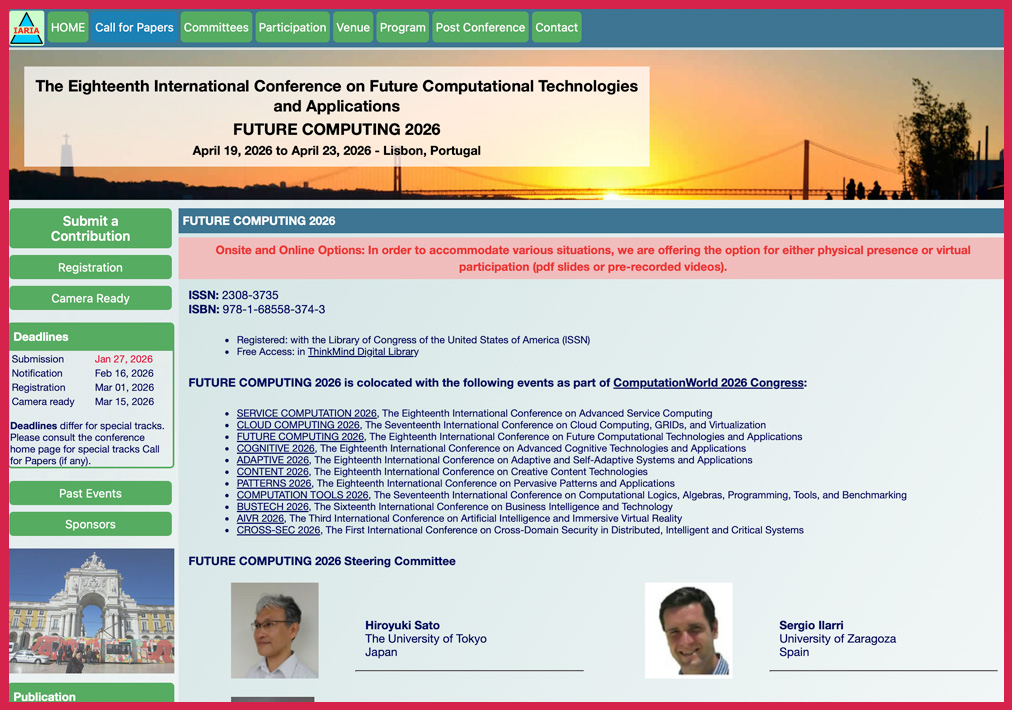Click the Sponsors sidebar button

click(x=90, y=524)
